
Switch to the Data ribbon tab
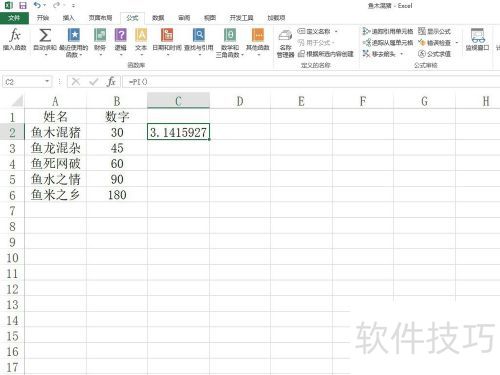click(x=158, y=18)
